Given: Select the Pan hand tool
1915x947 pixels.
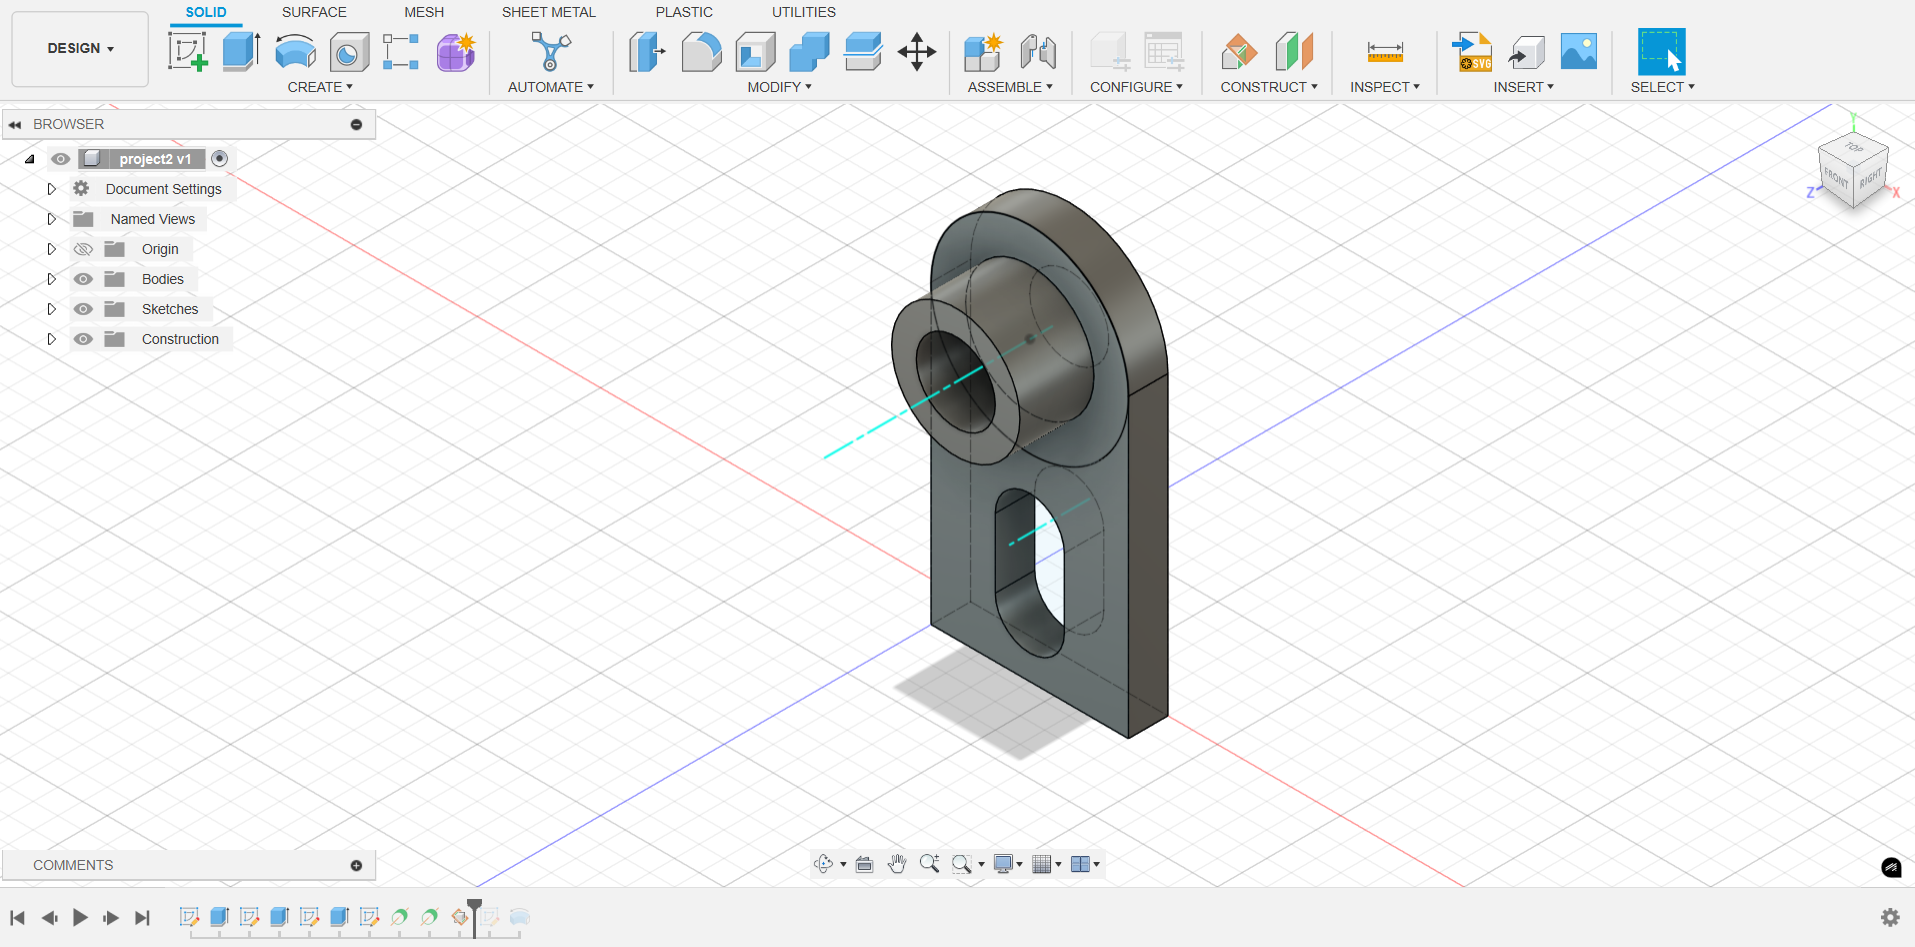Looking at the screenshot, I should tap(897, 864).
